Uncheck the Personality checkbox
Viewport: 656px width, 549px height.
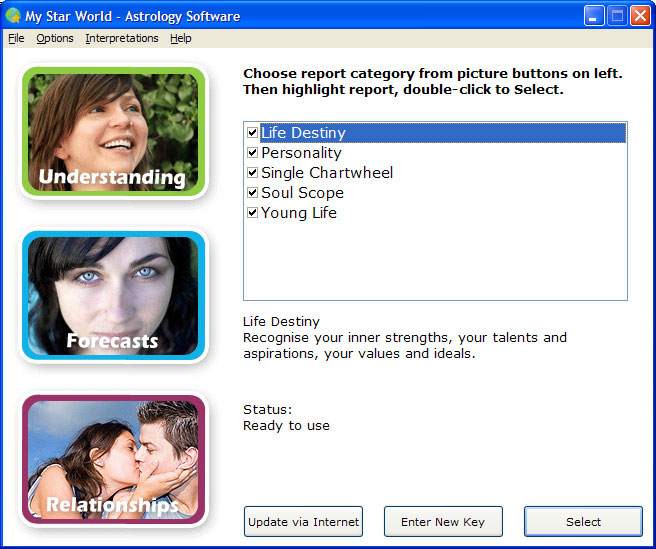(x=252, y=153)
